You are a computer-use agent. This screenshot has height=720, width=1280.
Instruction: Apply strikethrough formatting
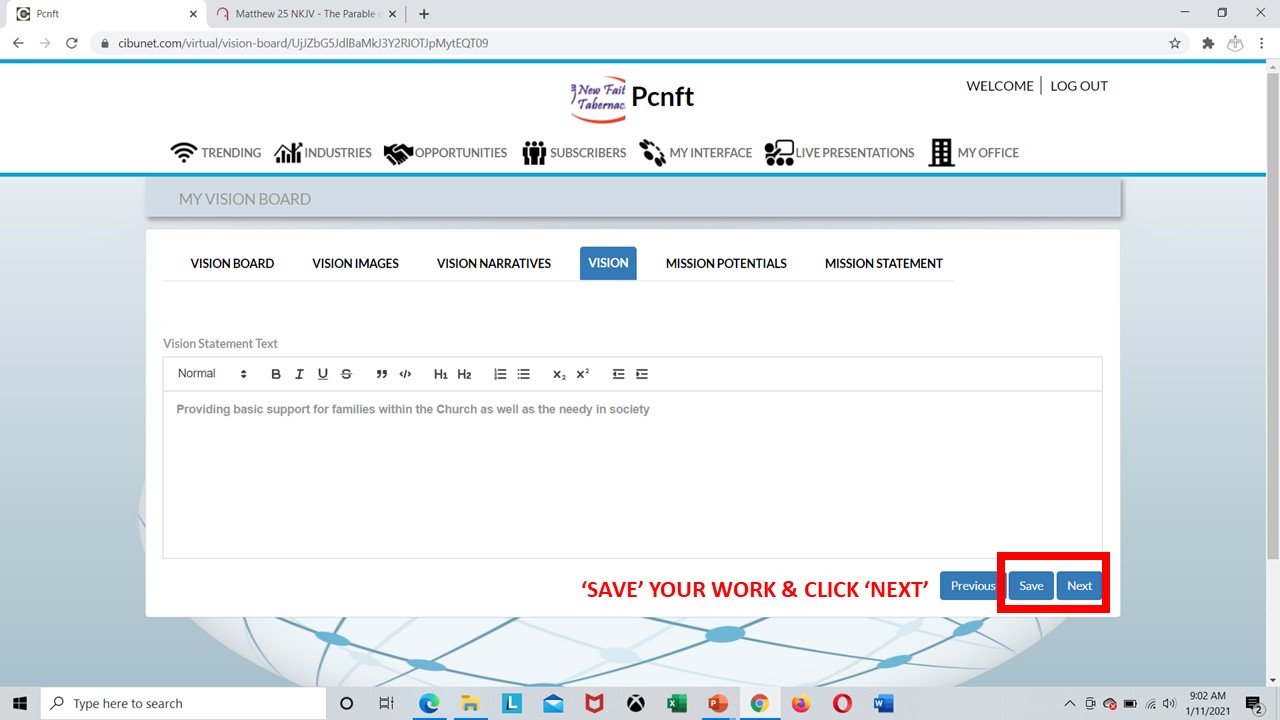click(x=346, y=374)
